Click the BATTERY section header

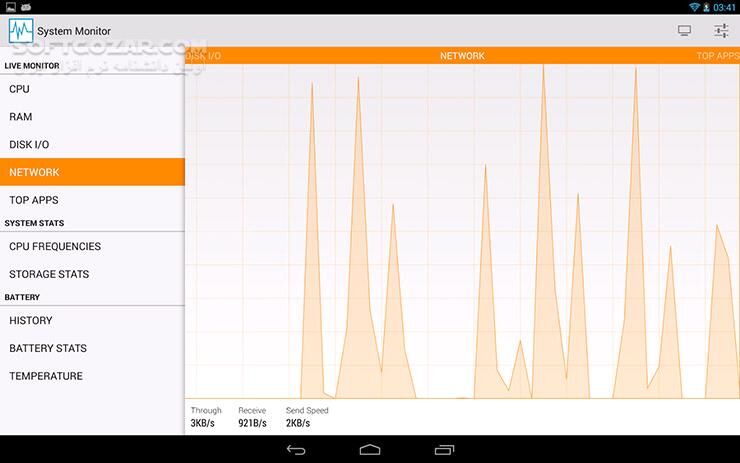(x=22, y=297)
